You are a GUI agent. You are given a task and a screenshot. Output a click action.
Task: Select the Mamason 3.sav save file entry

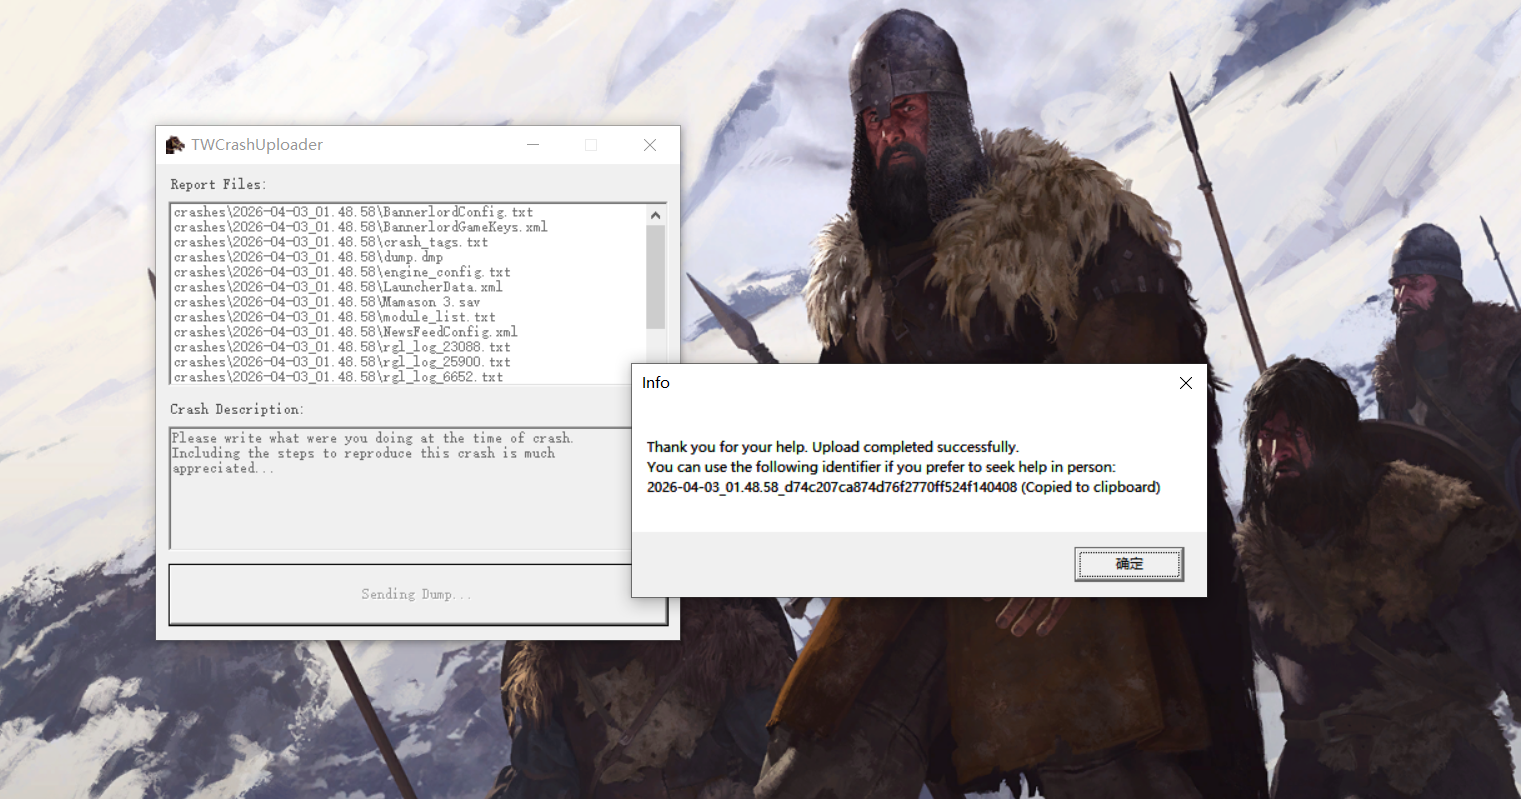[x=327, y=302]
